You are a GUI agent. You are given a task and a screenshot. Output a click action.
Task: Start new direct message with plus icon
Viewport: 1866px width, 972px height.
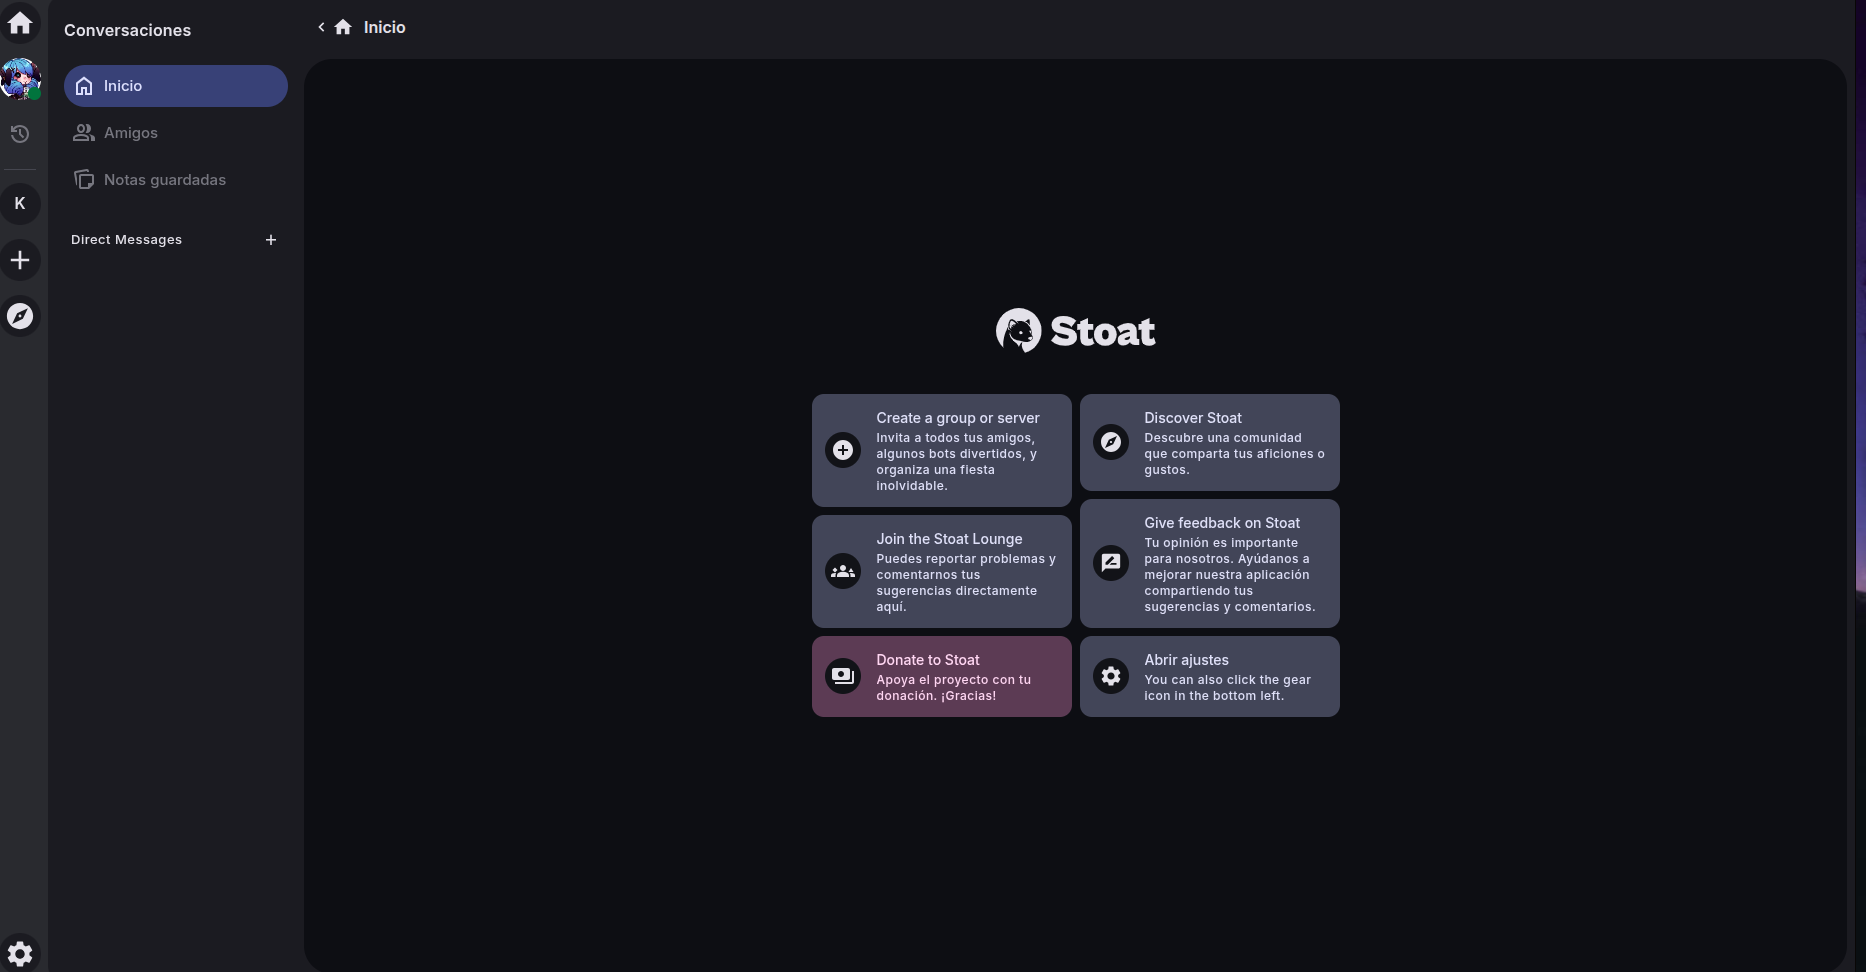[271, 240]
